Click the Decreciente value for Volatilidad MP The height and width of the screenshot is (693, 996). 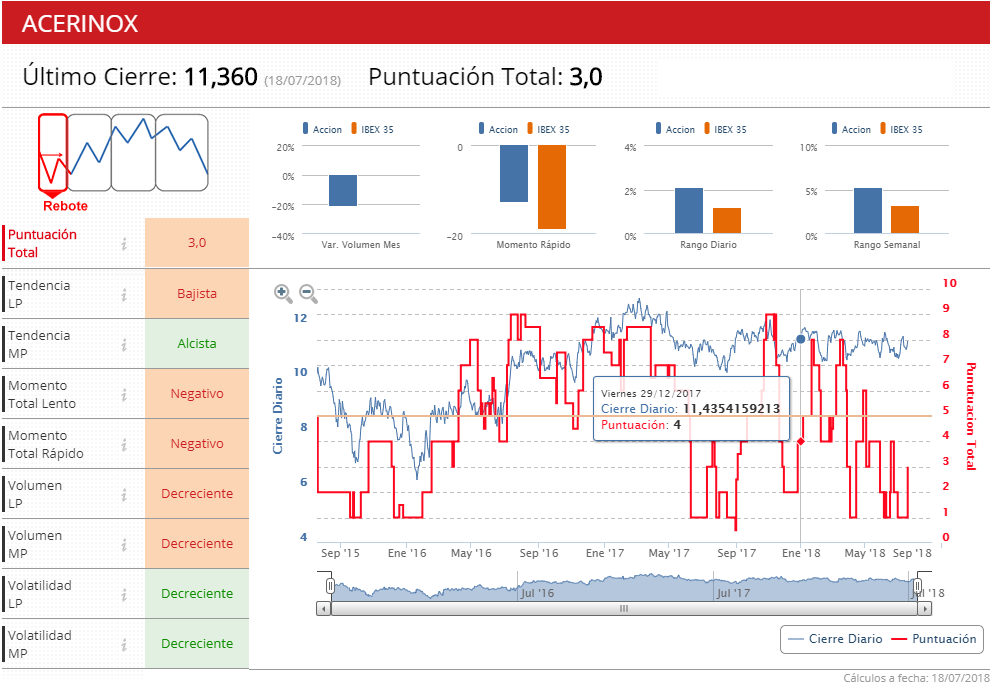(197, 644)
